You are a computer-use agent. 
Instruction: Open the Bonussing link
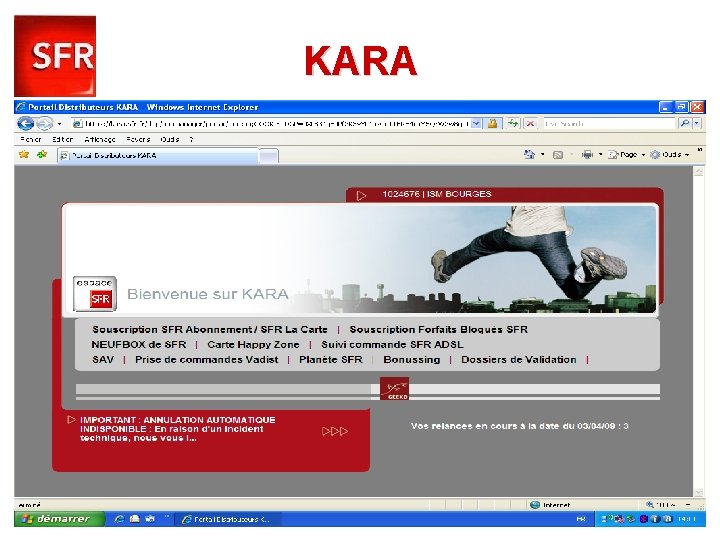(412, 360)
